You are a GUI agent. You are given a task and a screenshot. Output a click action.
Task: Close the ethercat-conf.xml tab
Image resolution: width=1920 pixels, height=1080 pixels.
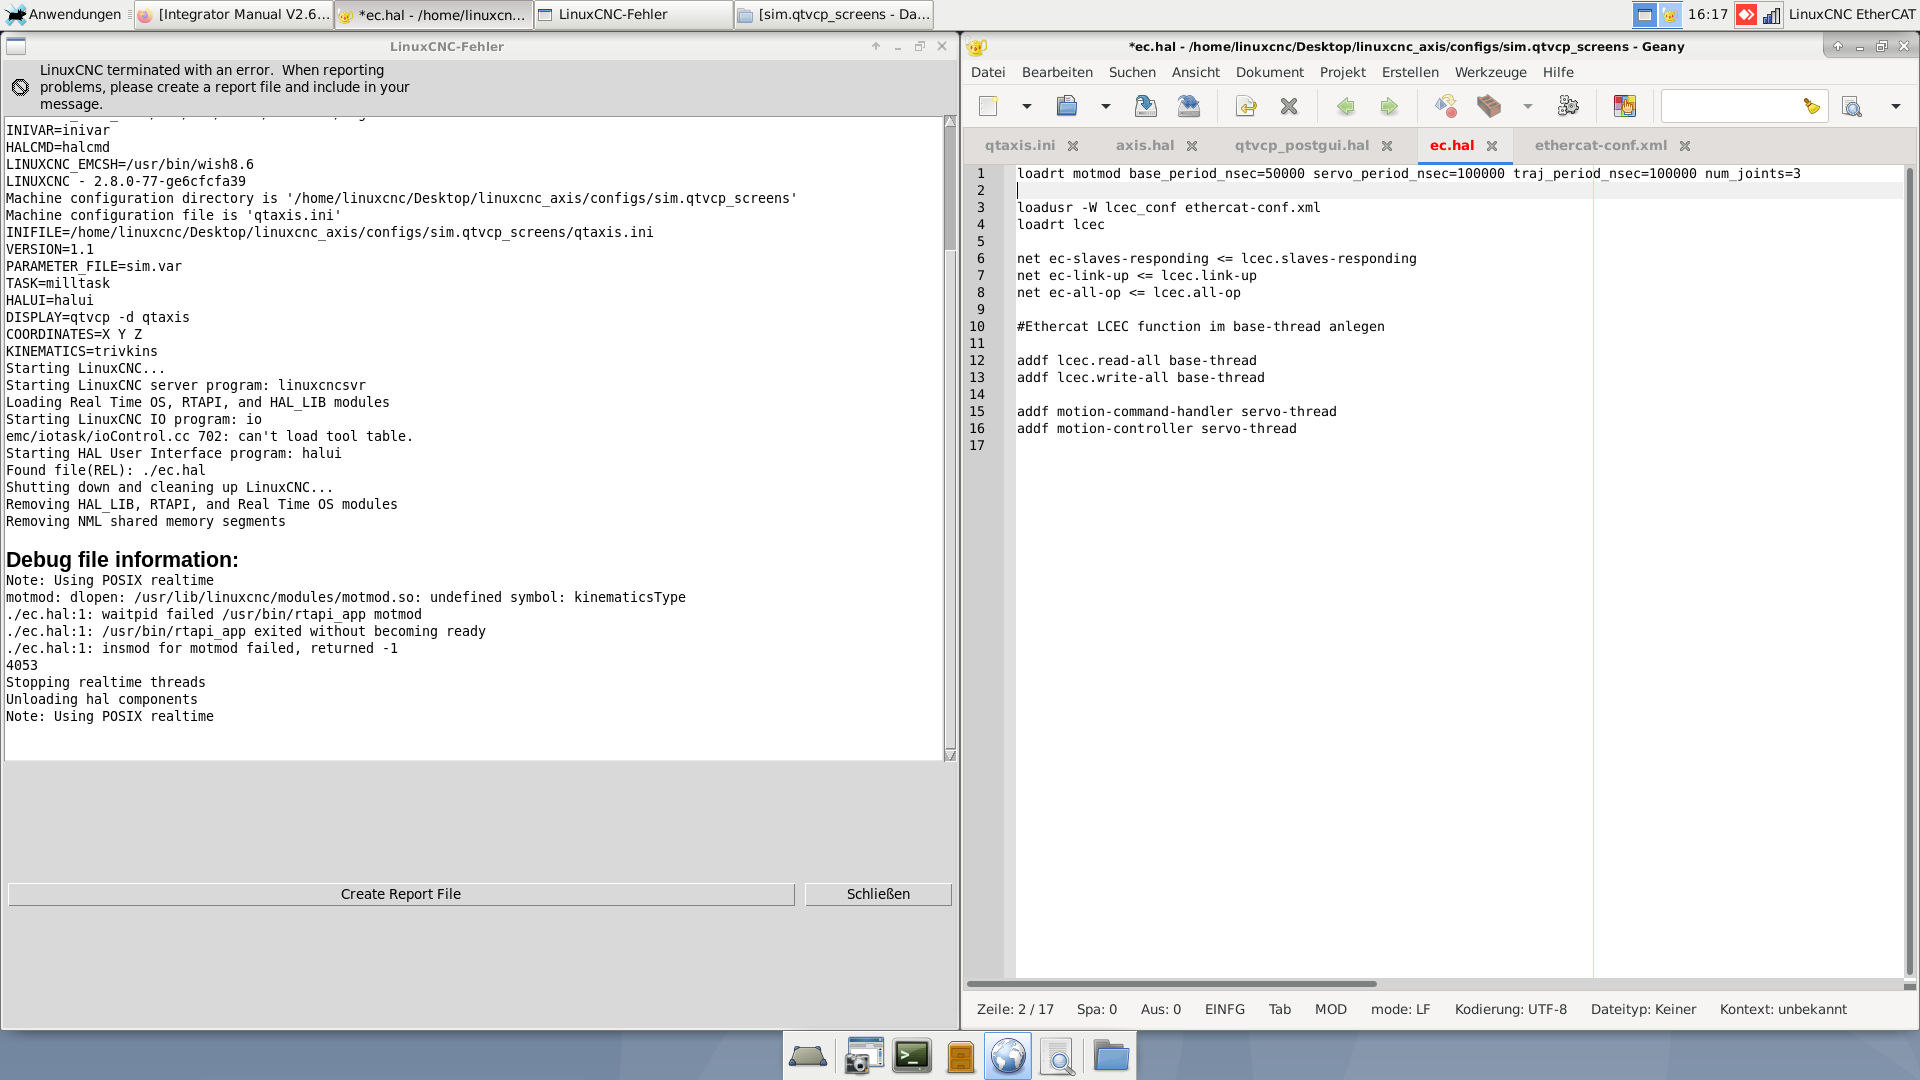1685,146
